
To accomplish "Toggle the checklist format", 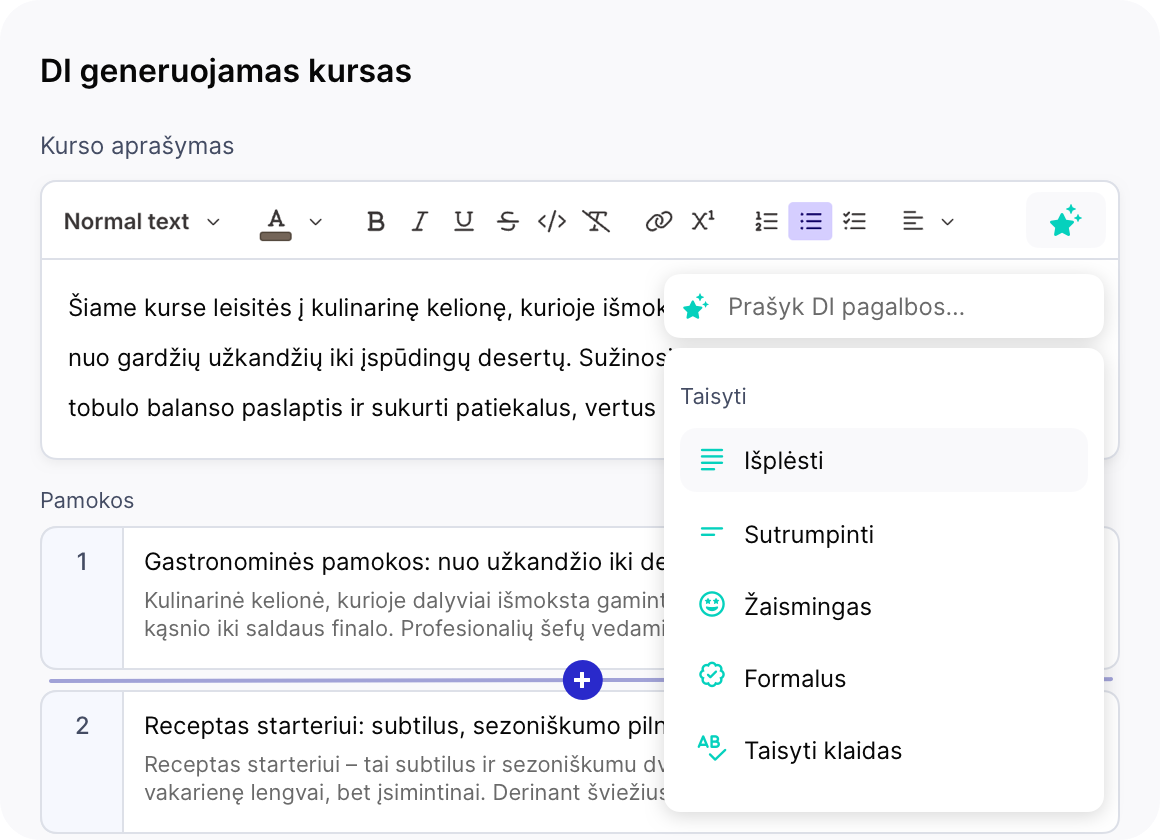I will (x=854, y=221).
